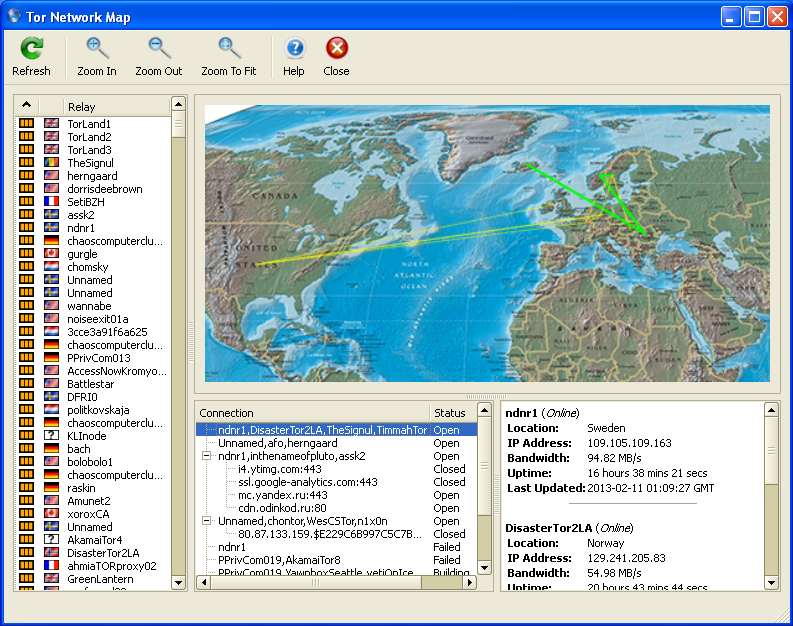Click the French flag beside ahmiaTORproxy02
The width and height of the screenshot is (793, 626).
[51, 565]
